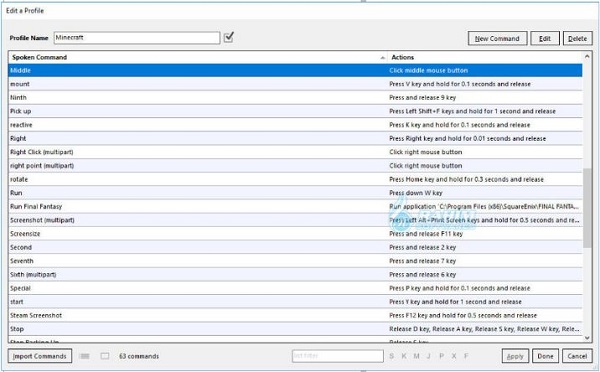This screenshot has height=372, width=600.
Task: Cancel editing the profile
Action: (577, 356)
